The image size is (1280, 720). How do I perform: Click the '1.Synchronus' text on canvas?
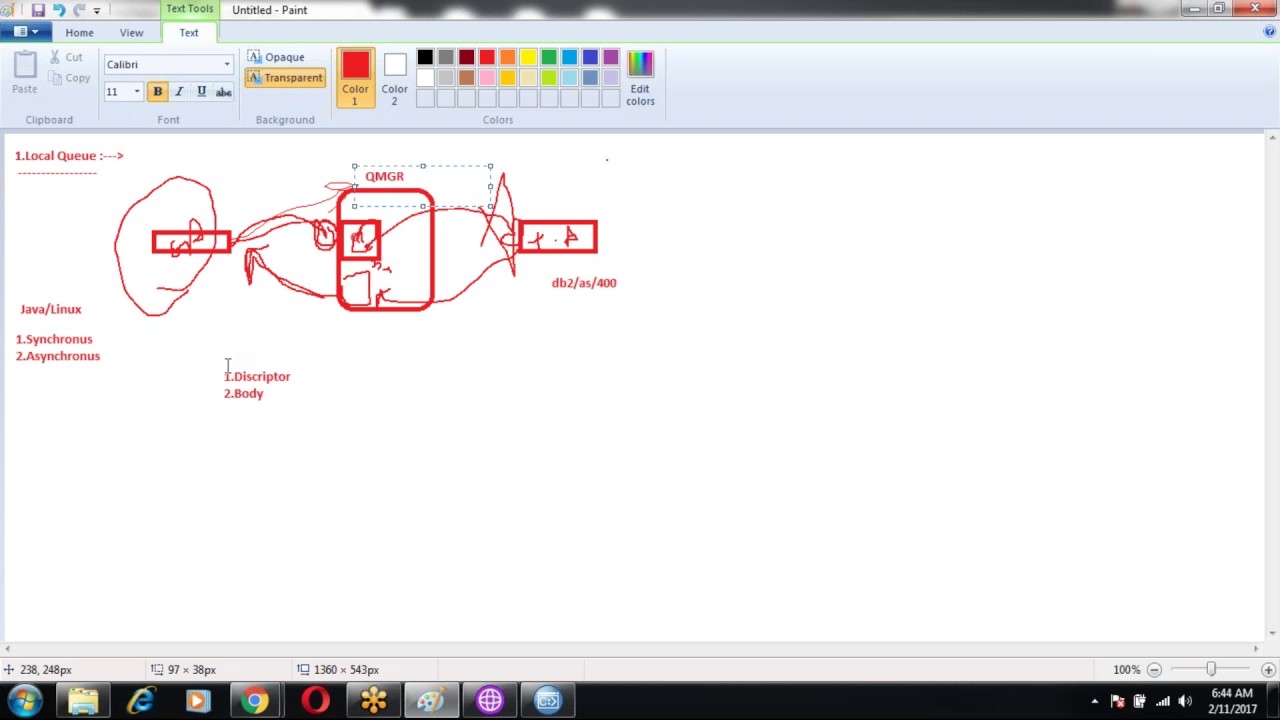pyautogui.click(x=54, y=339)
